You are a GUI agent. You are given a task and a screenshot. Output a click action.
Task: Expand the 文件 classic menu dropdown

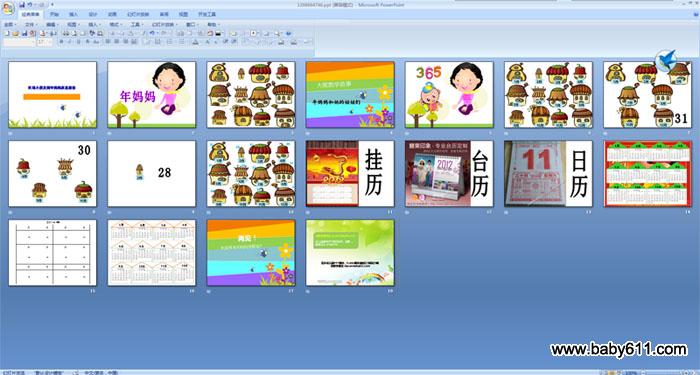[32, 25]
